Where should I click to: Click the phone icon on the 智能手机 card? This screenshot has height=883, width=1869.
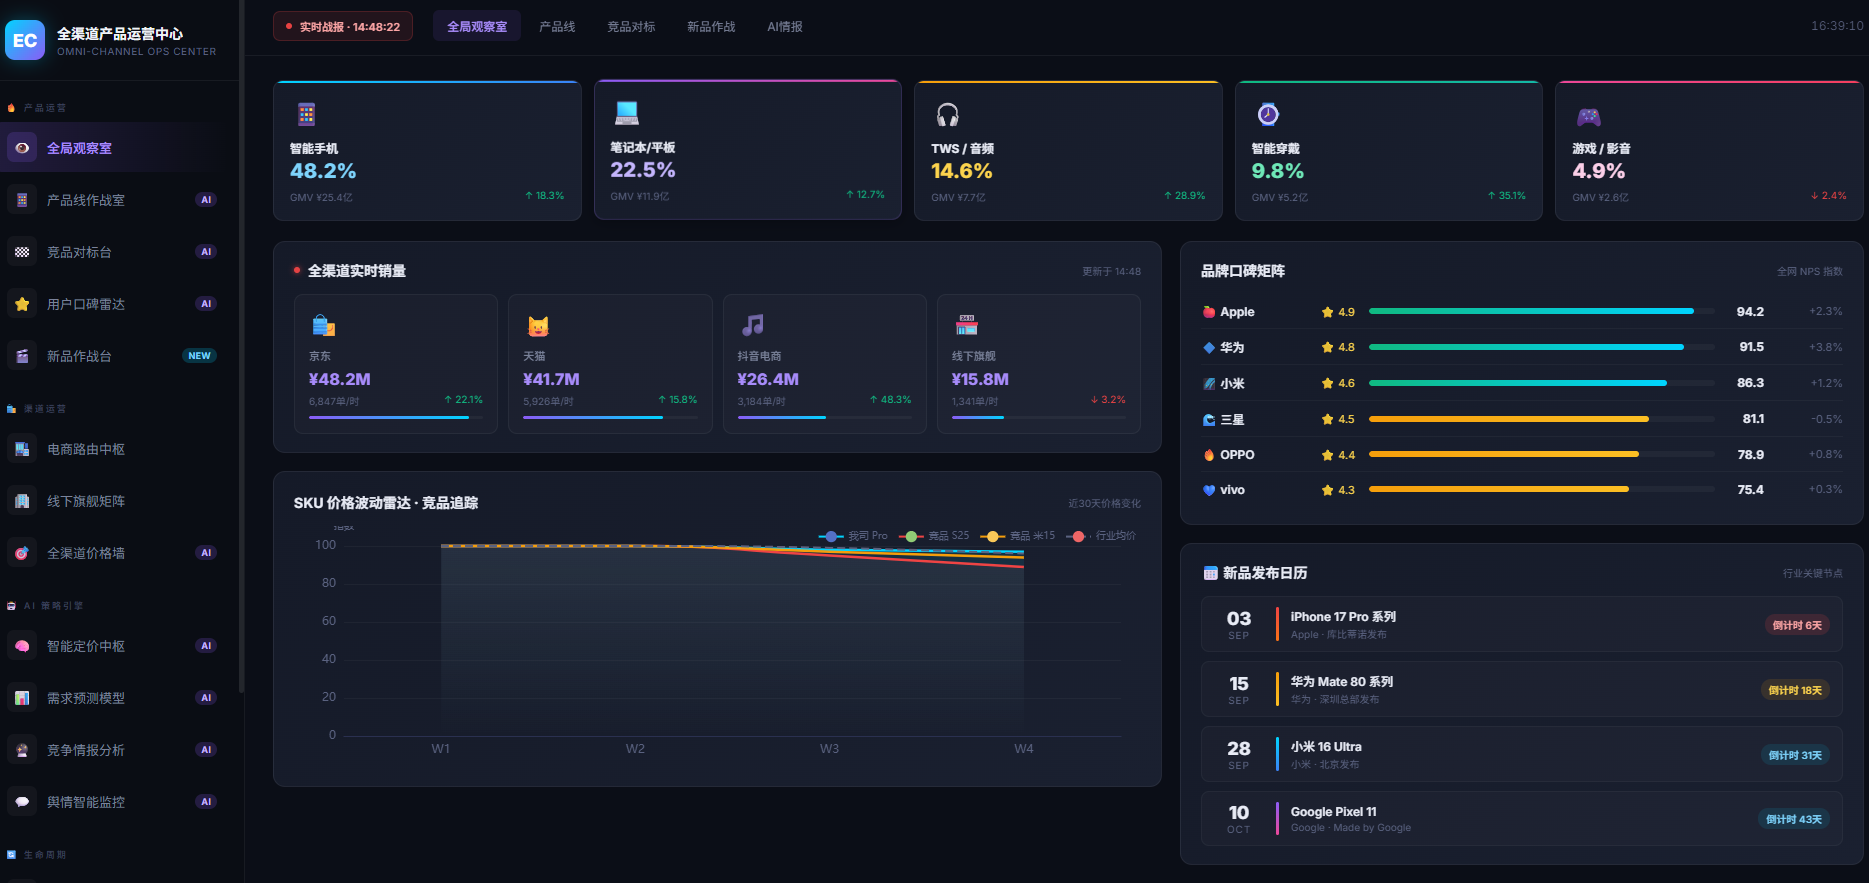point(306,114)
